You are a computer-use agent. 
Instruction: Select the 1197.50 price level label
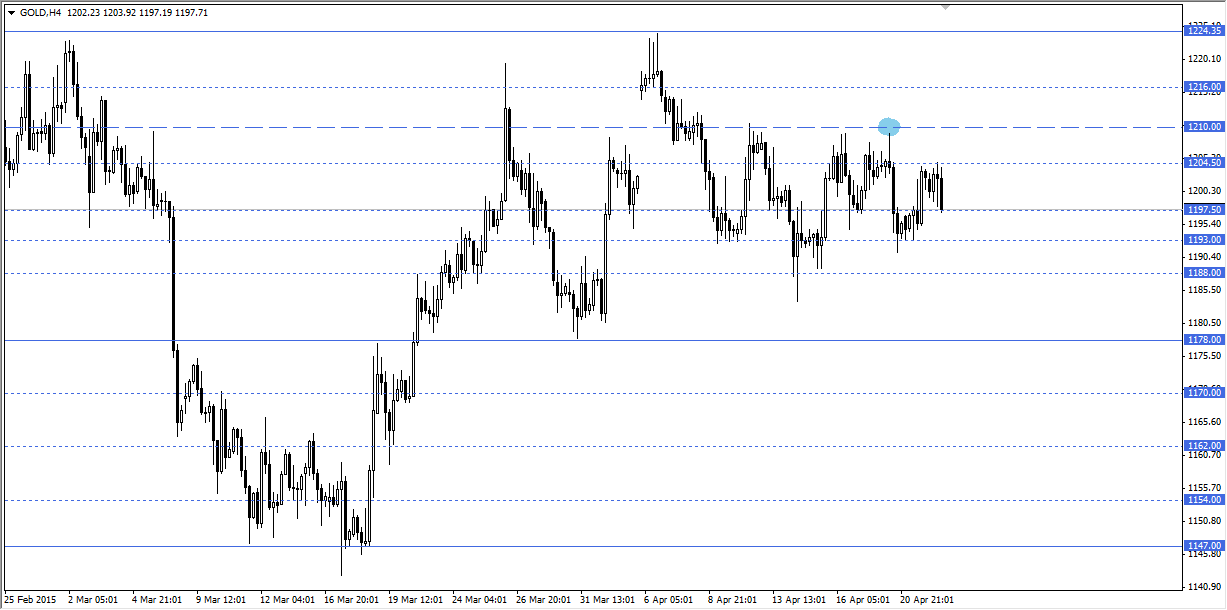(1204, 210)
